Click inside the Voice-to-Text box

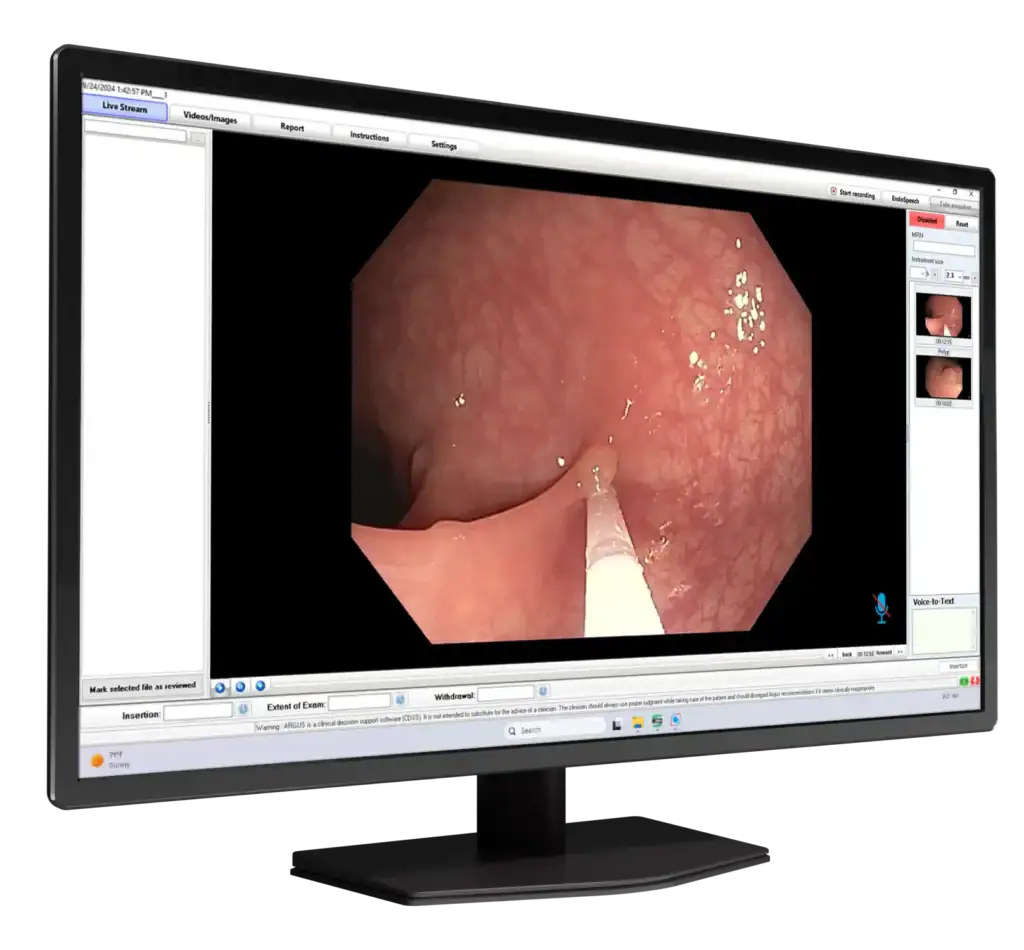click(943, 630)
